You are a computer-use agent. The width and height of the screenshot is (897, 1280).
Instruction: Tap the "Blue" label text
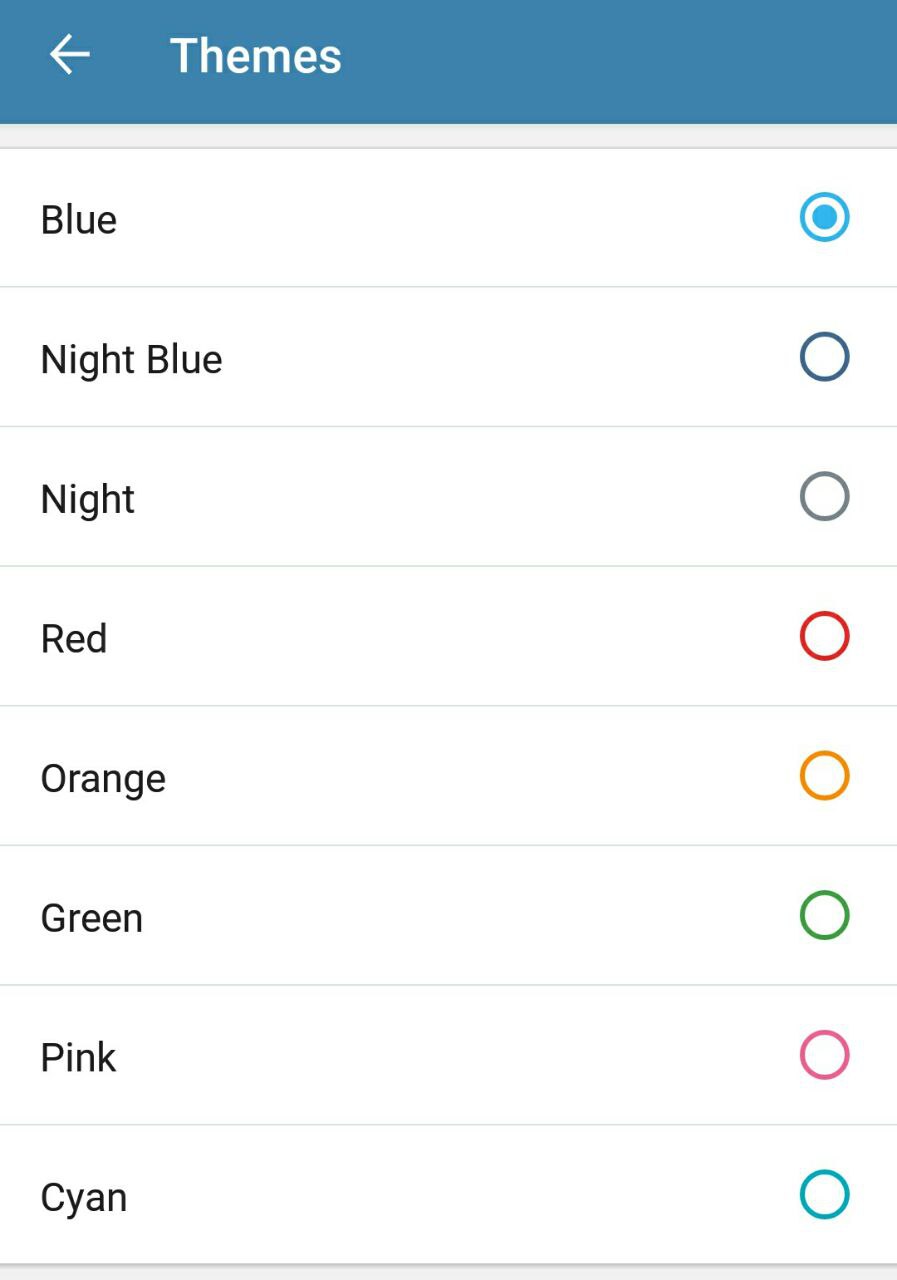(79, 219)
